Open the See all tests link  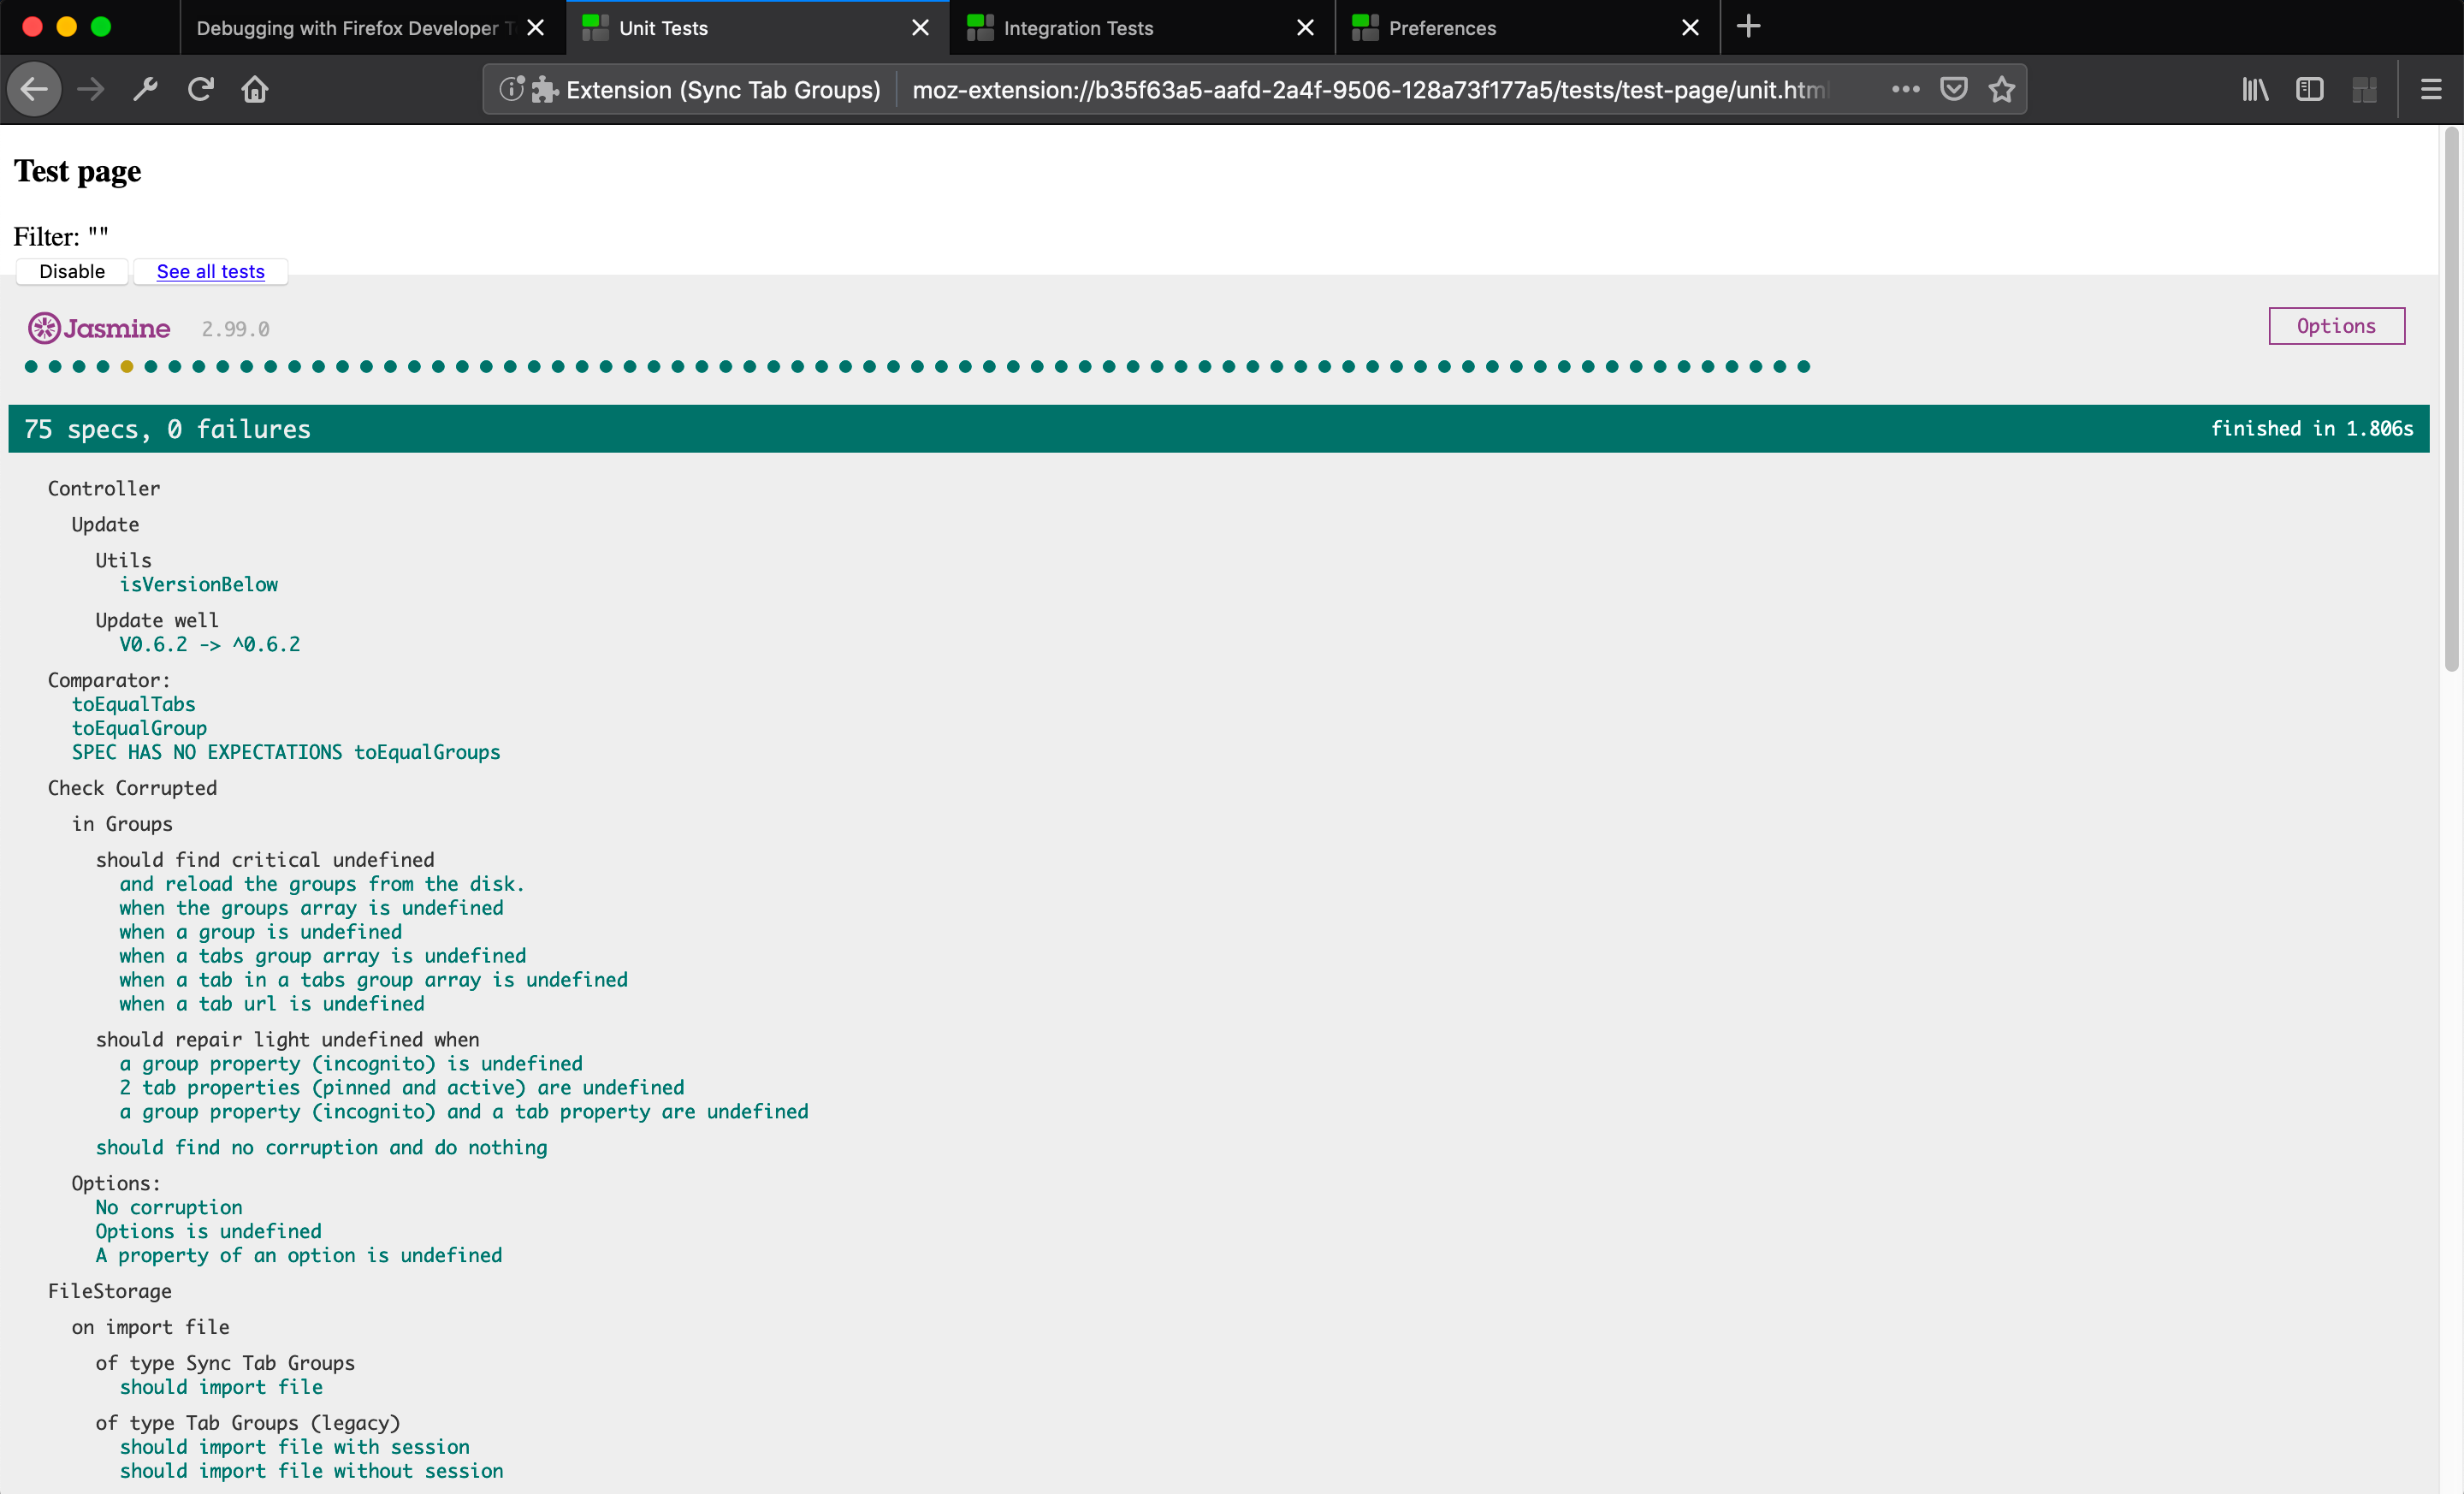tap(211, 272)
